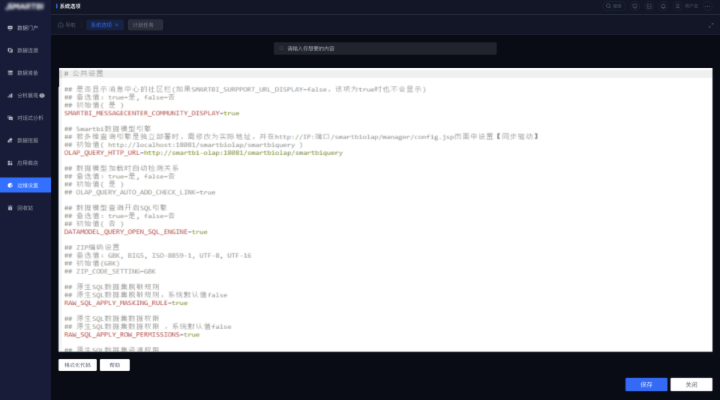Open 数据准备 in the sidebar
The width and height of the screenshot is (720, 400).
(27, 73)
